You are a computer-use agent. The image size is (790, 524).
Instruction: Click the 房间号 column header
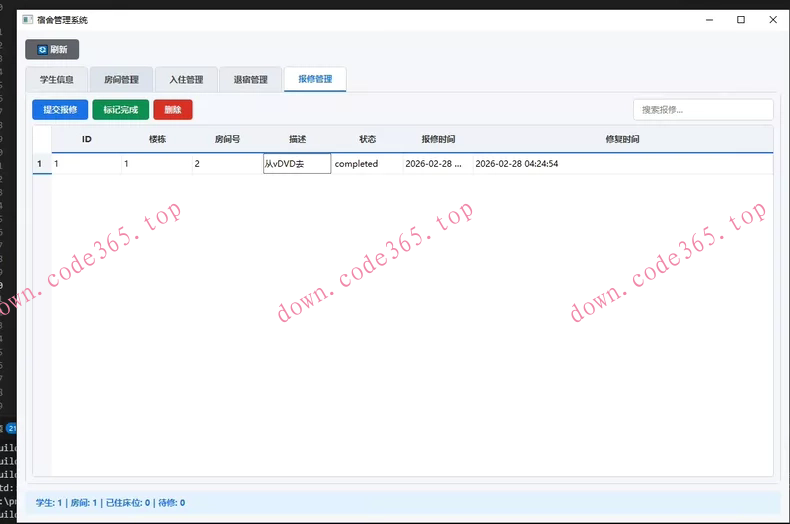click(227, 139)
